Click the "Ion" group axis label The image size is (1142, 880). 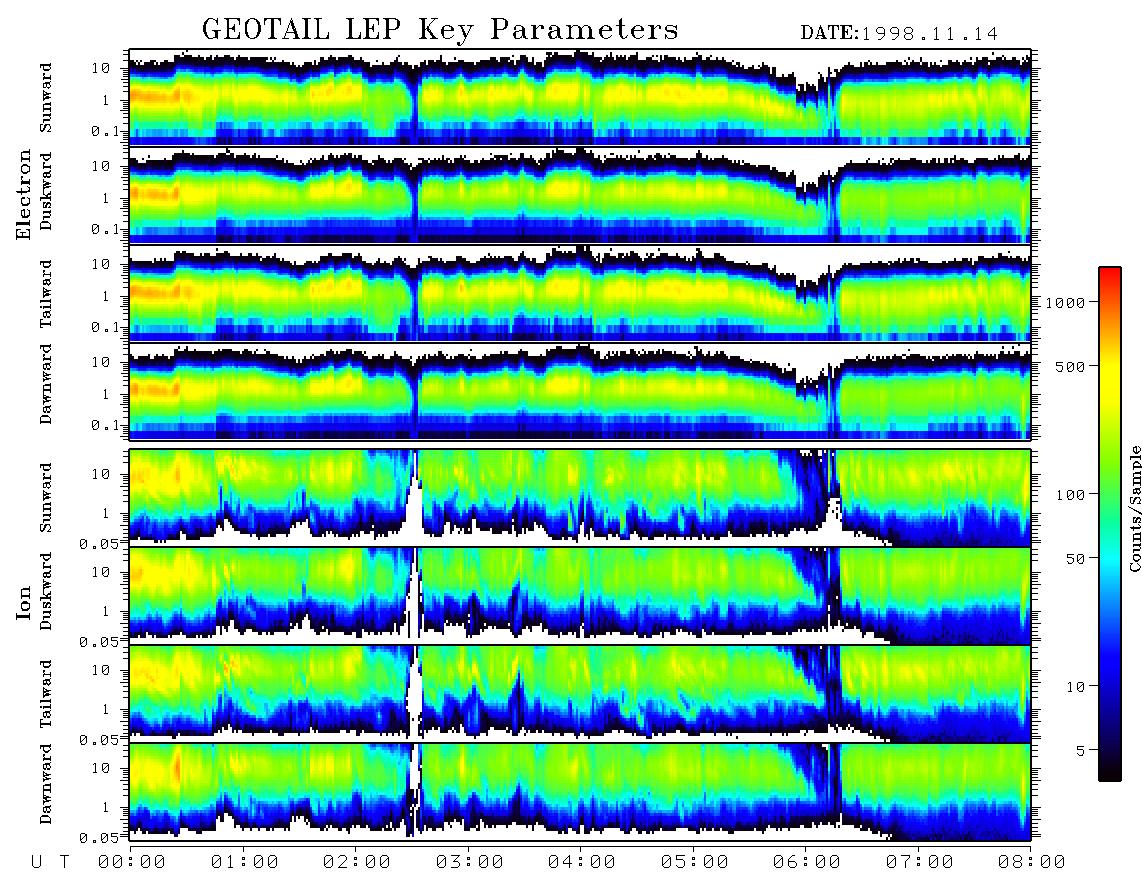pos(24,602)
